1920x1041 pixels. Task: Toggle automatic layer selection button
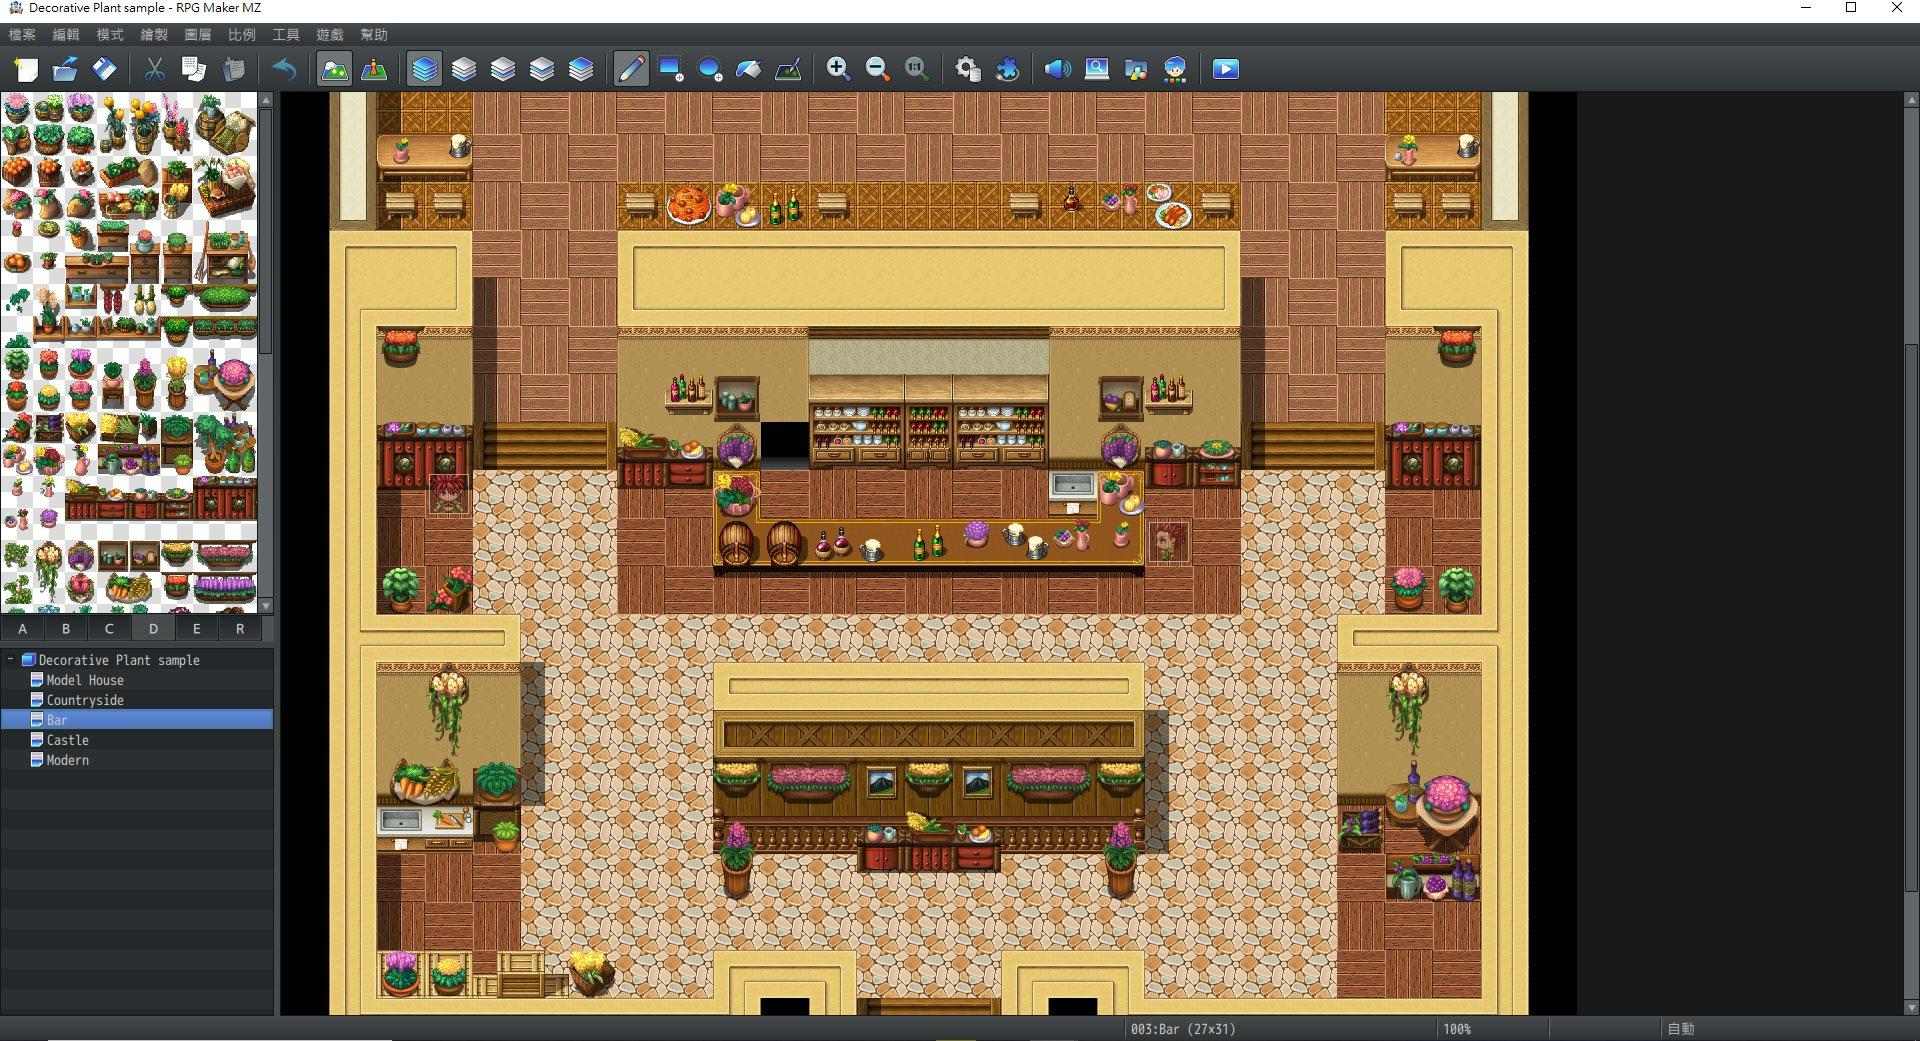coord(425,69)
